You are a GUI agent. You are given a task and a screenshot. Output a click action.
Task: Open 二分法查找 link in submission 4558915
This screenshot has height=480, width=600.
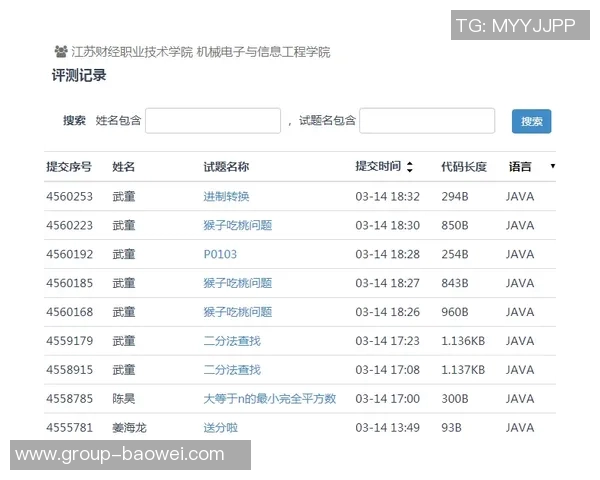click(x=232, y=371)
